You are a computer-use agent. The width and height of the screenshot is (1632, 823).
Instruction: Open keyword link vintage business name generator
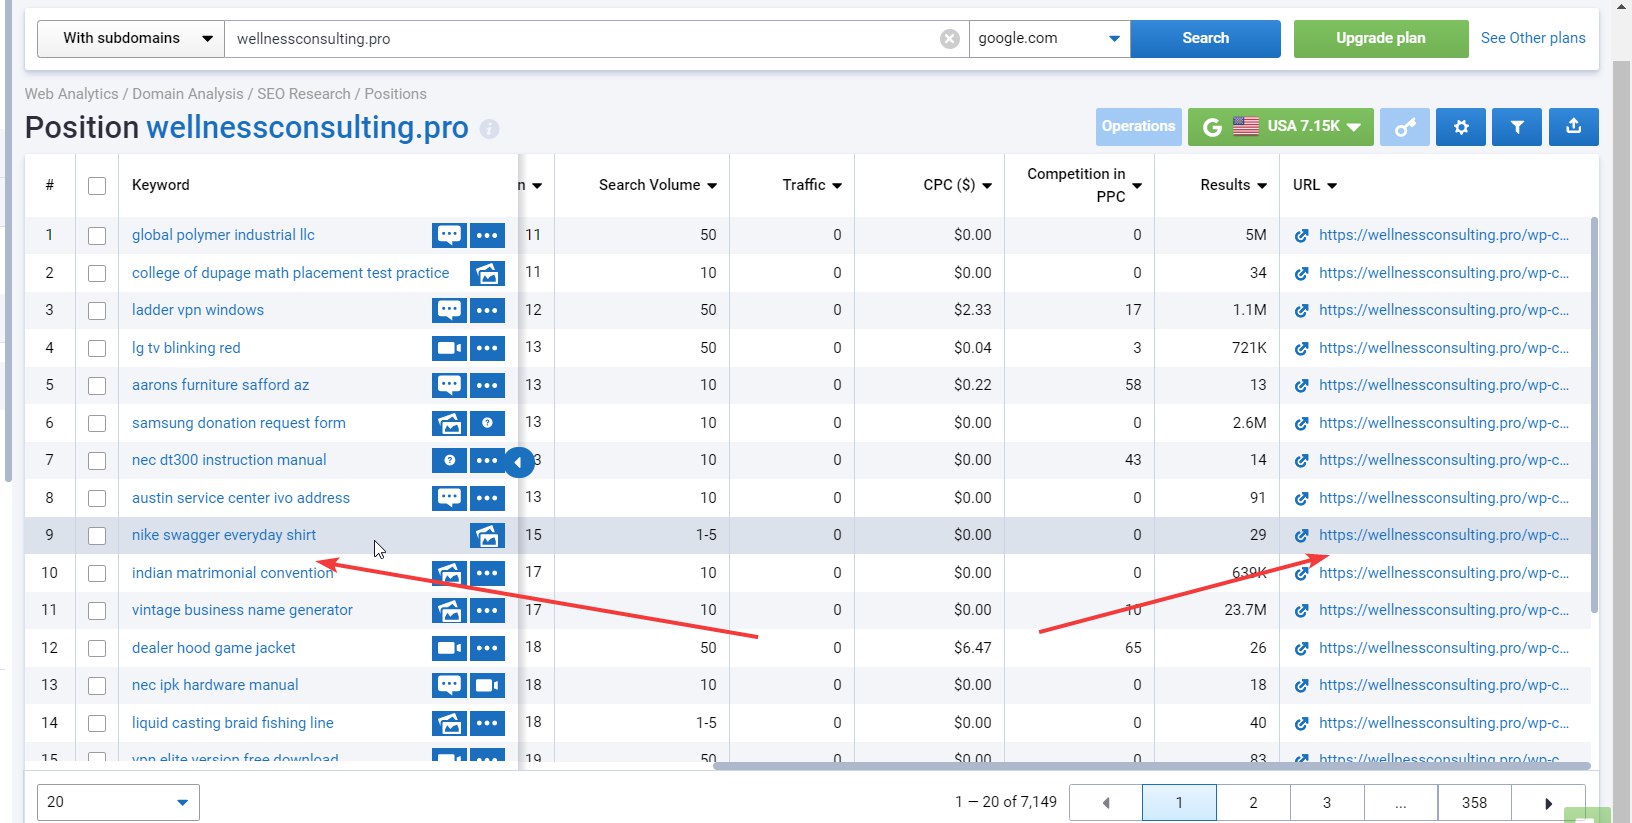click(x=242, y=610)
